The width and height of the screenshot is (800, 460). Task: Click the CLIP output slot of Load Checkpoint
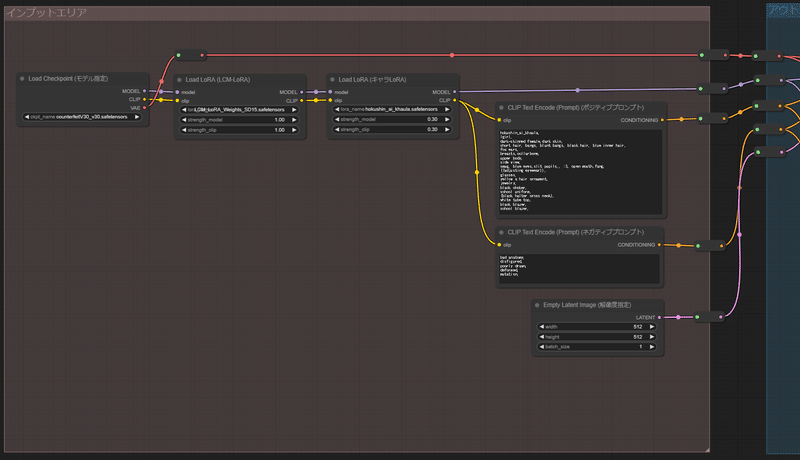[144, 99]
